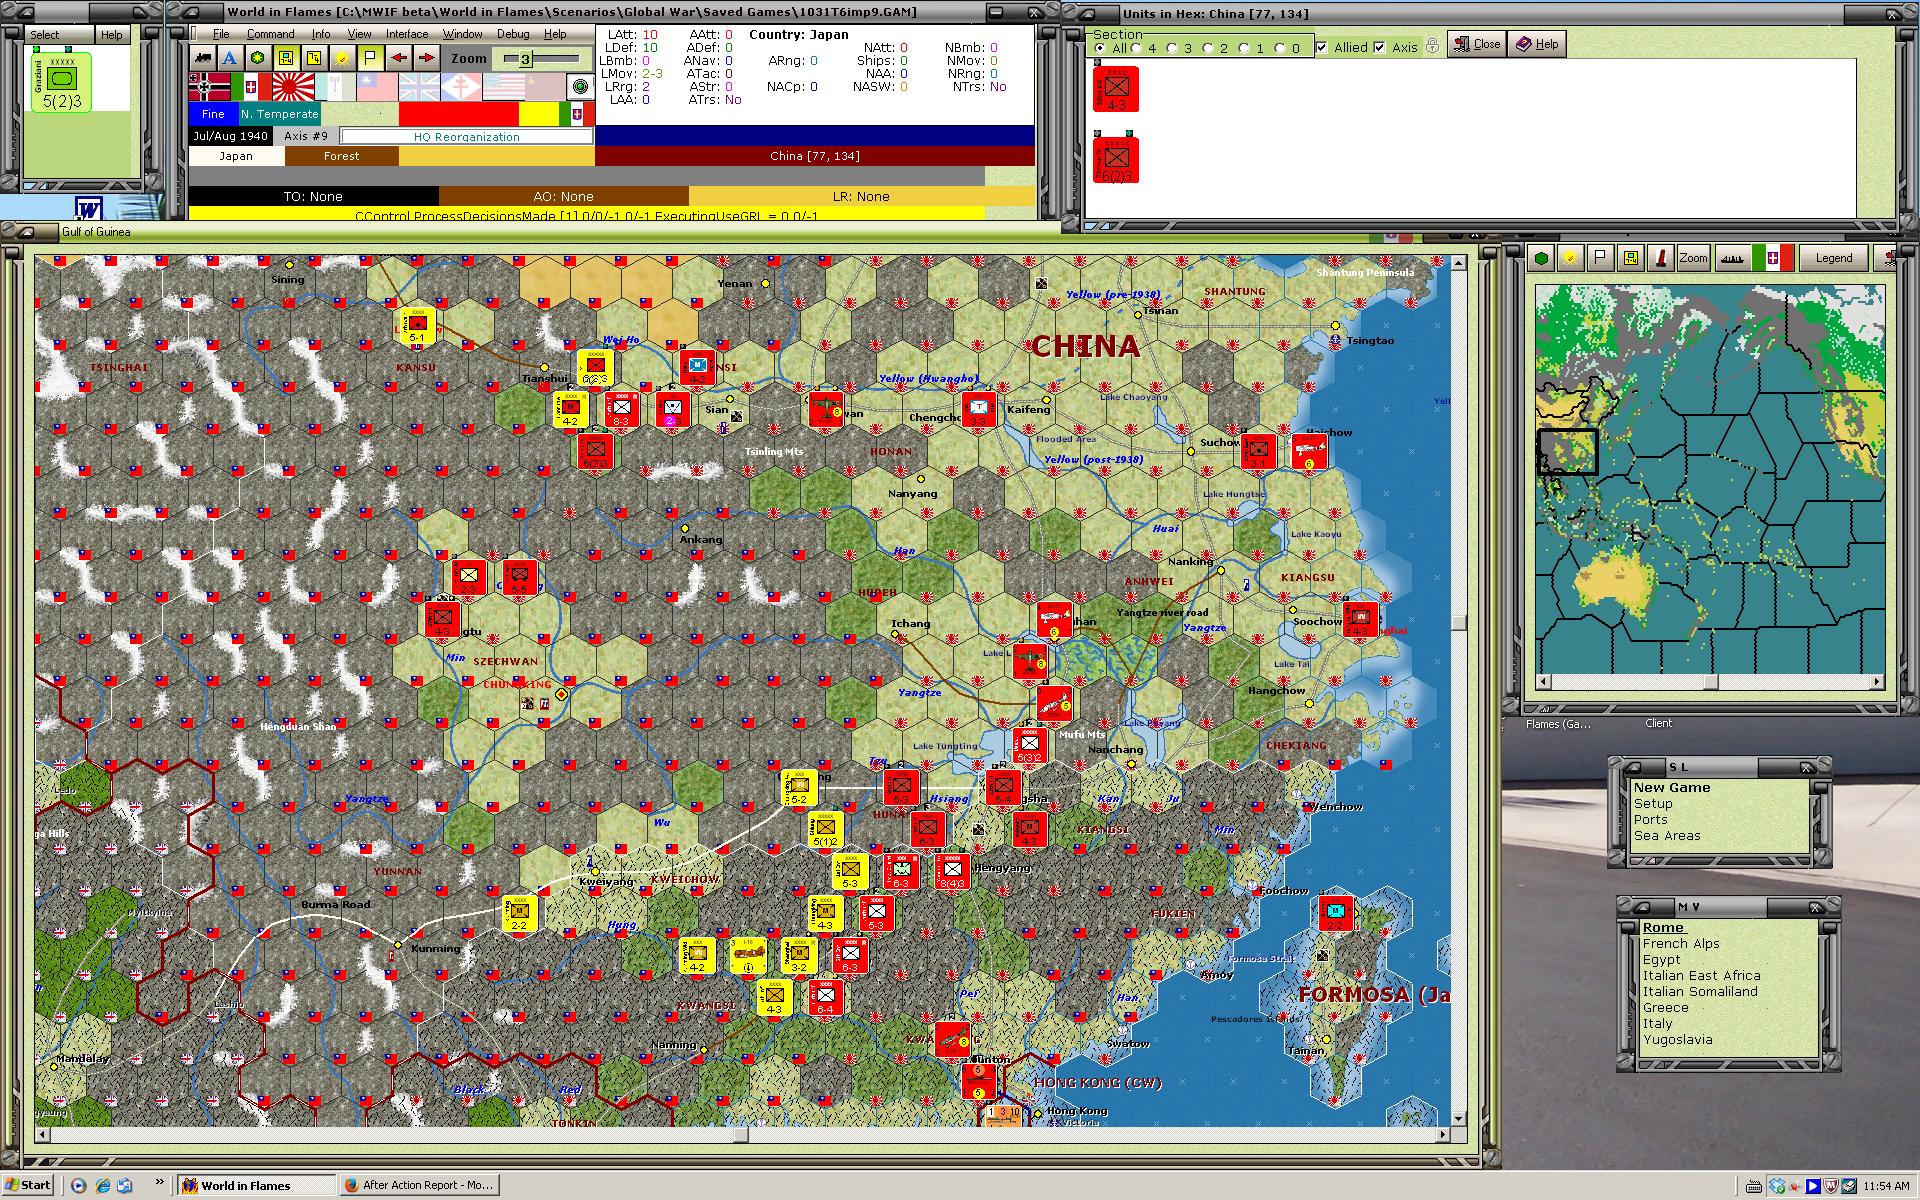Select the Graziani 5(2)3 HQ unit counter
The image size is (1920, 1200).
click(62, 81)
